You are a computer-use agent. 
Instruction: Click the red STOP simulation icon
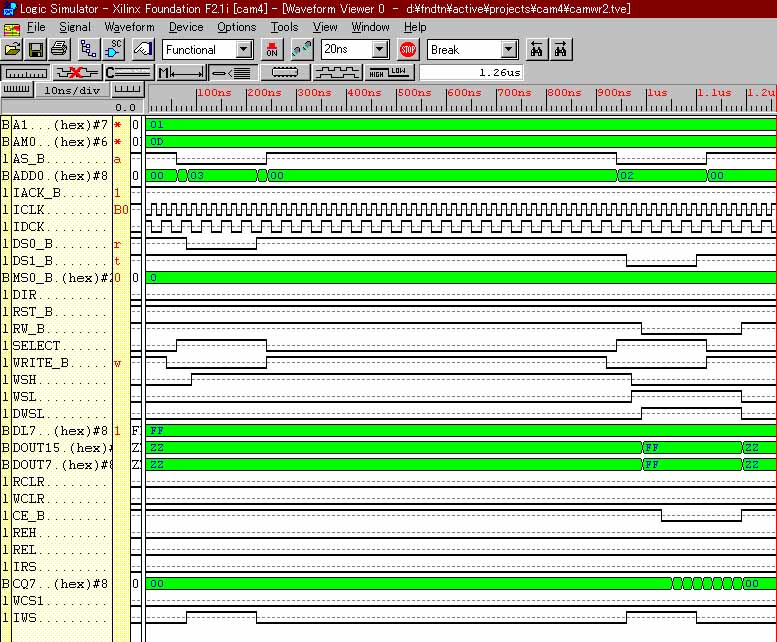tap(408, 49)
